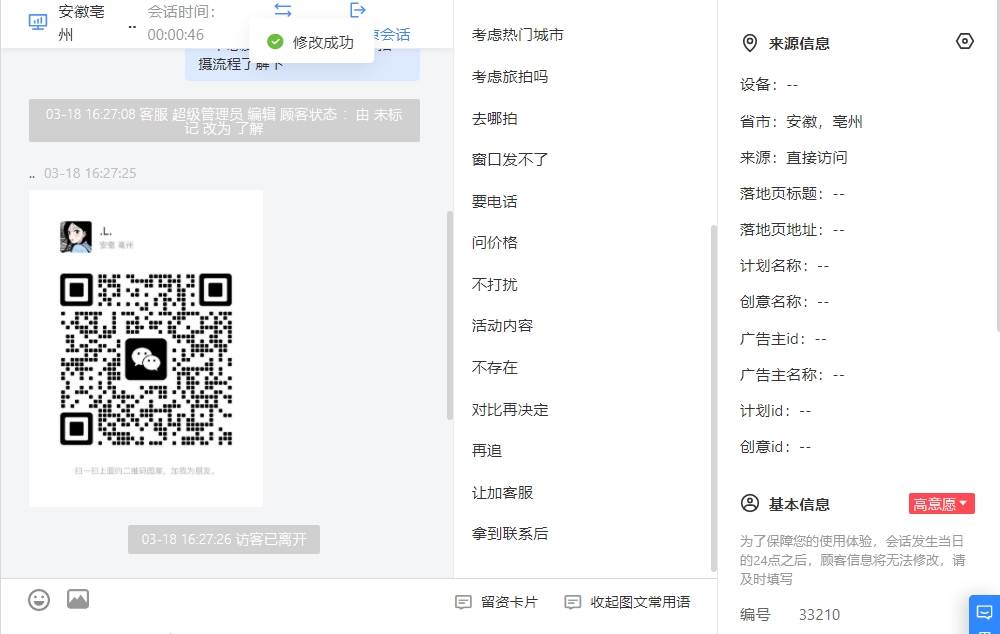The height and width of the screenshot is (634, 1000).
Task: Click the transfer conversation arrows icon
Action: (283, 10)
